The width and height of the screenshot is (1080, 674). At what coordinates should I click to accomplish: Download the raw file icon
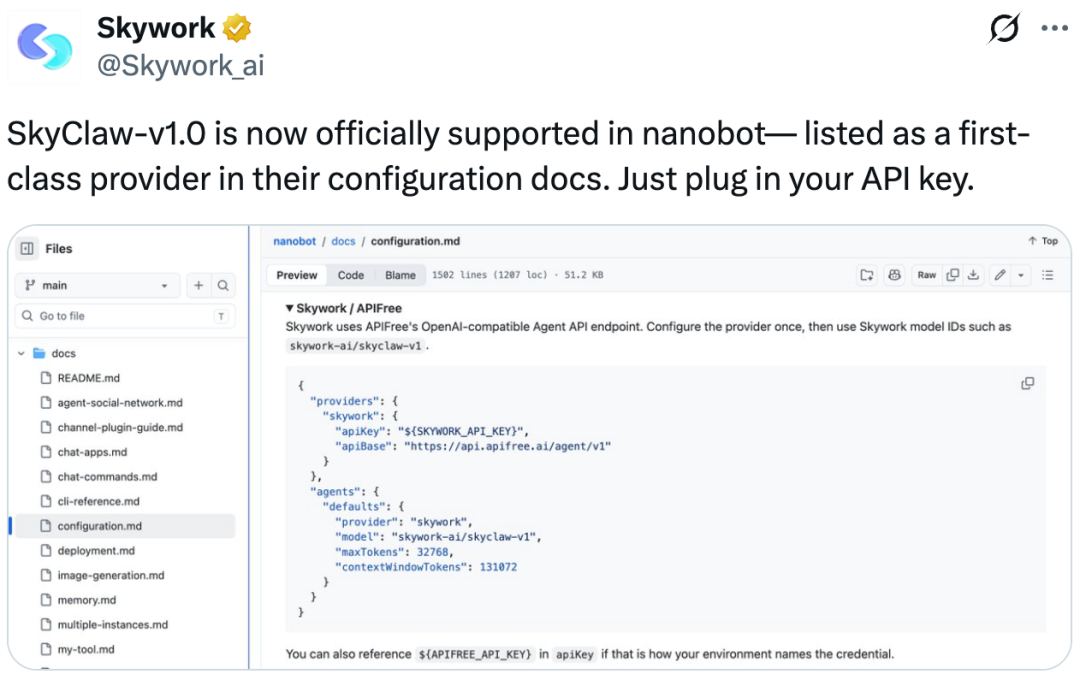click(973, 275)
